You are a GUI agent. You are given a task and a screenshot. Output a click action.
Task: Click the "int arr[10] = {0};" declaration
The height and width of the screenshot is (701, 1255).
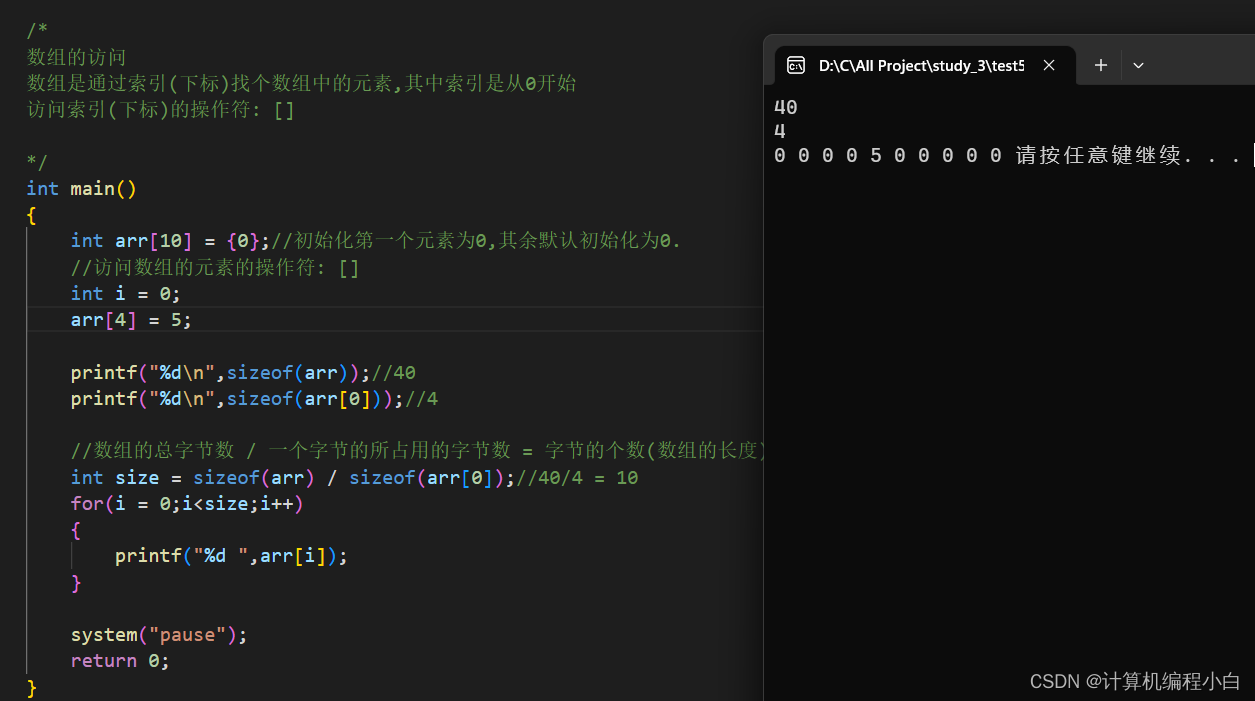tap(170, 241)
